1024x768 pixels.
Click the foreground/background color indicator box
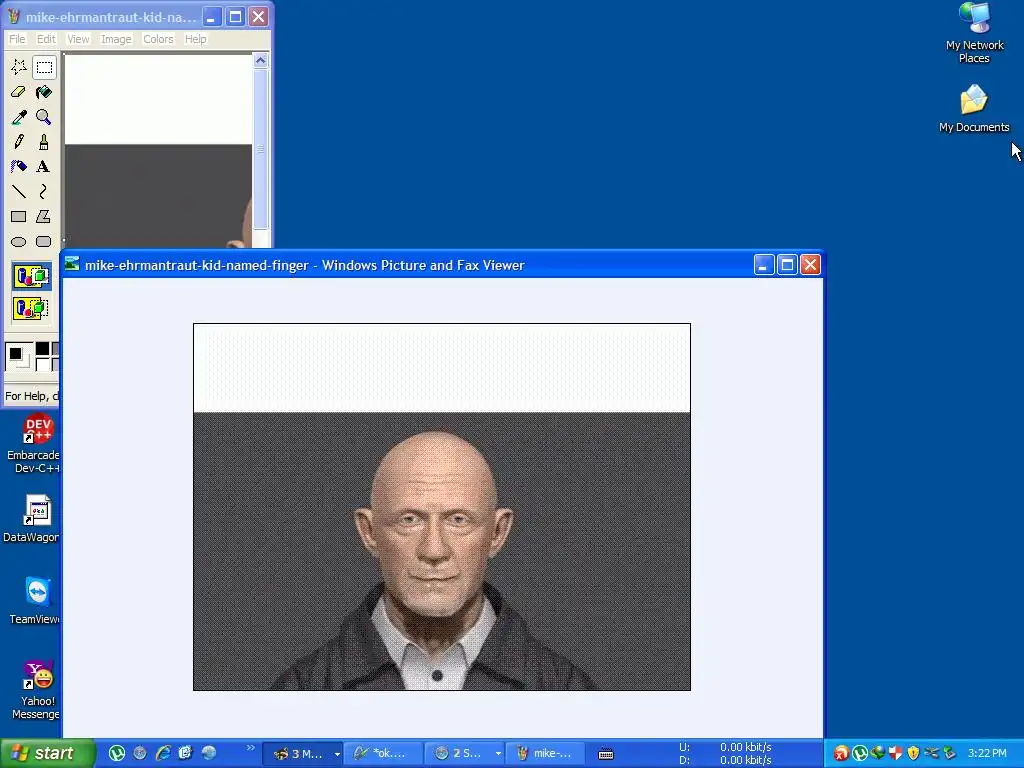18,357
